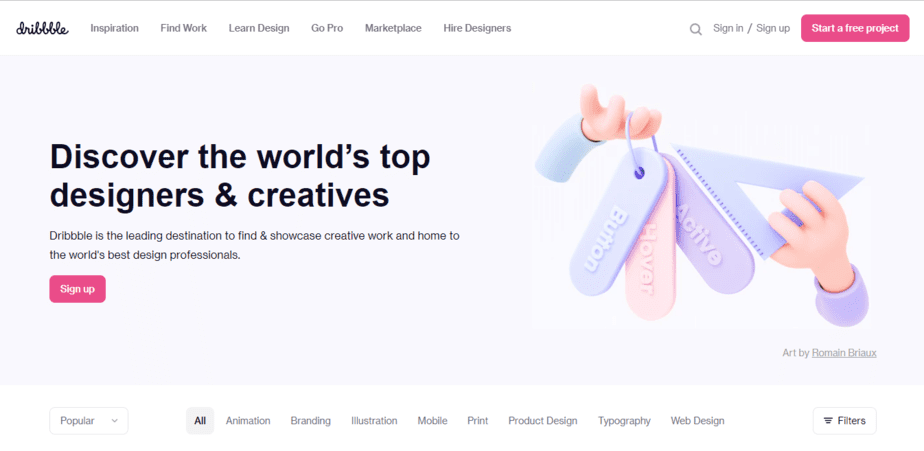The width and height of the screenshot is (924, 451).
Task: Go to Learn Design
Action: tap(259, 28)
